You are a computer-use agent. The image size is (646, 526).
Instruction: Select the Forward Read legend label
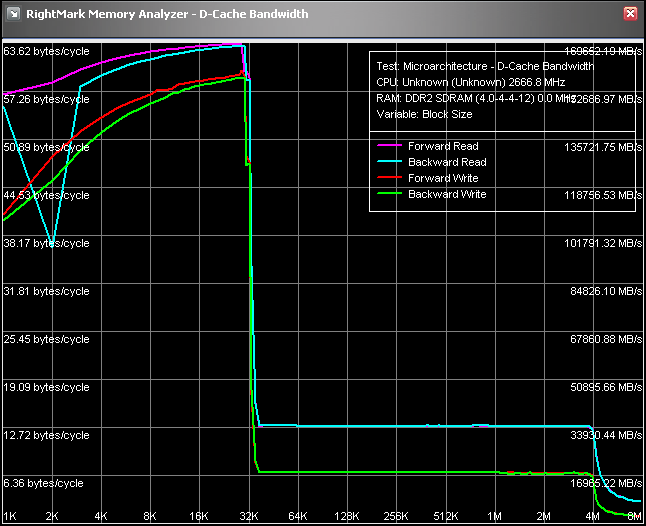point(443,146)
